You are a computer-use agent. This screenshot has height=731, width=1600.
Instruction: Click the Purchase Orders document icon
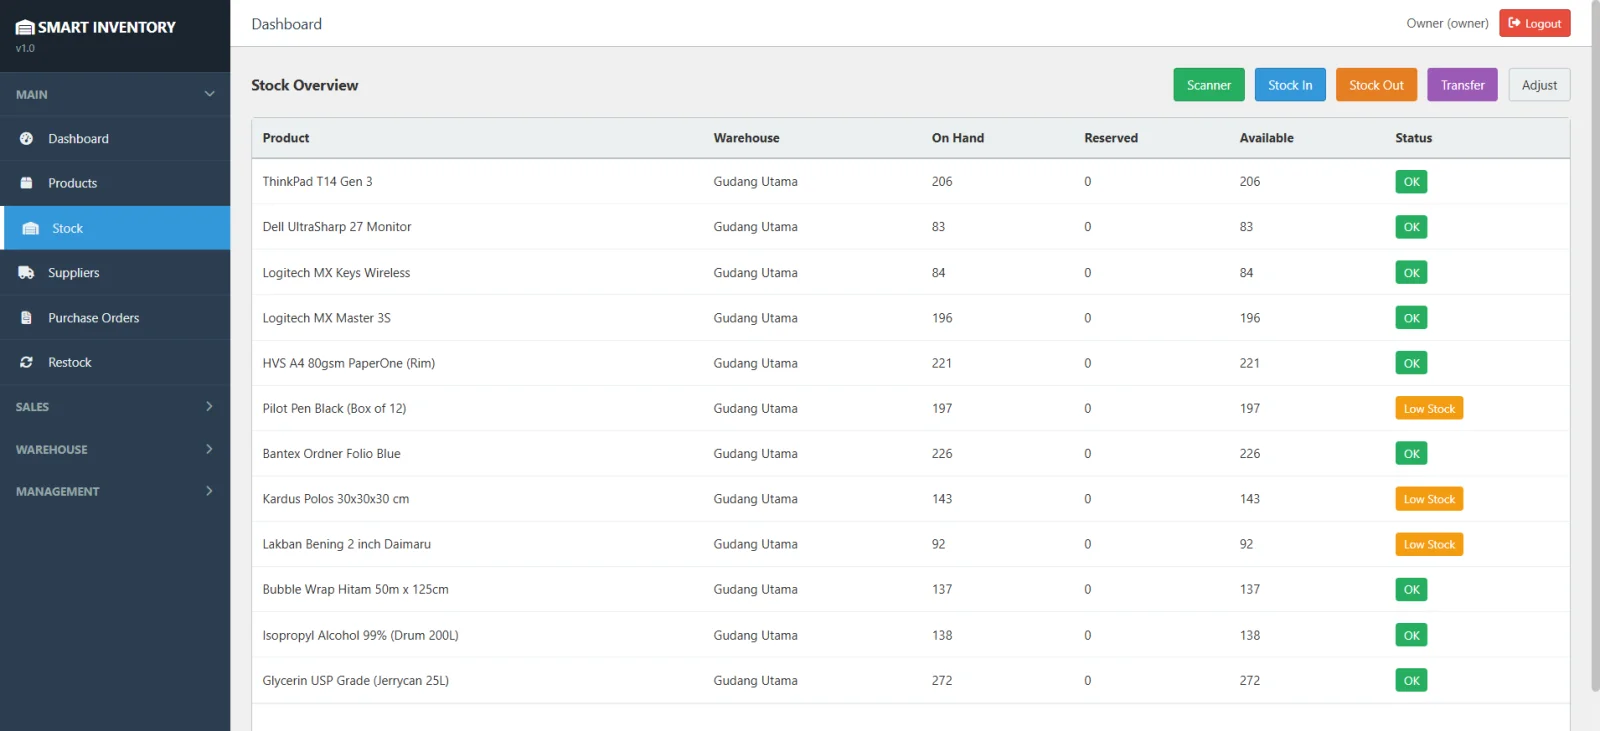point(27,318)
